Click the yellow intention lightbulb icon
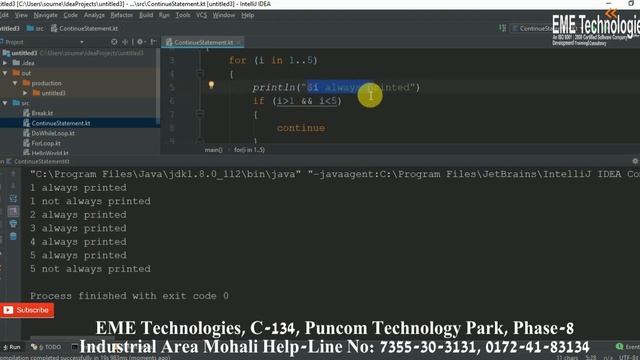 (x=211, y=85)
